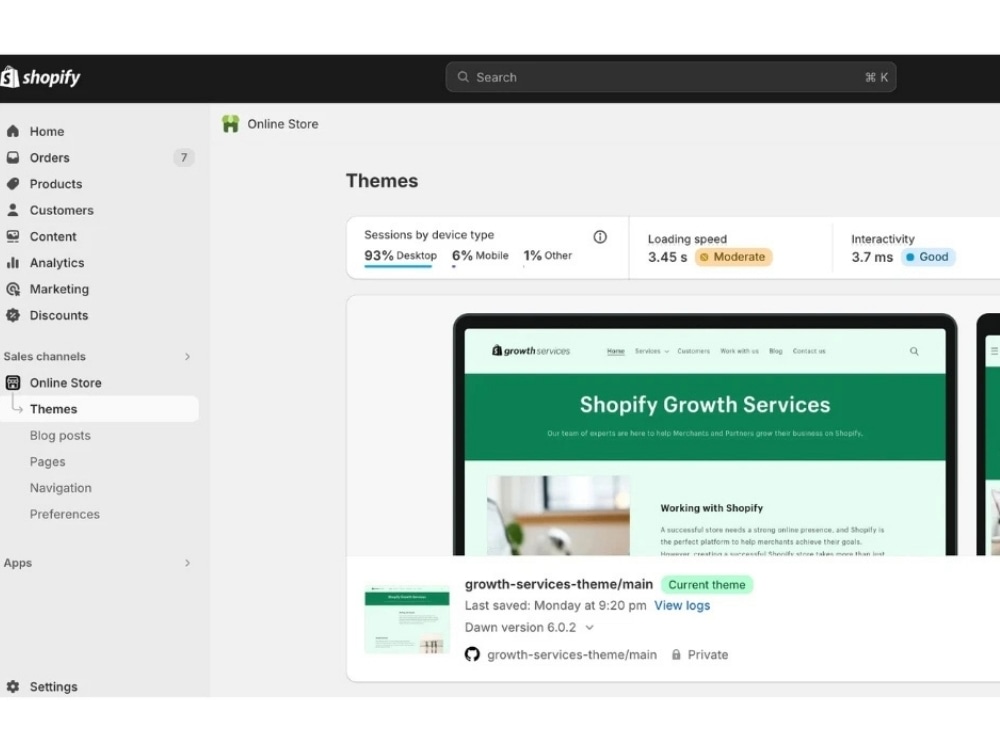This screenshot has height=750, width=1000.
Task: Click the Online Store breadcrumb title
Action: click(x=283, y=124)
